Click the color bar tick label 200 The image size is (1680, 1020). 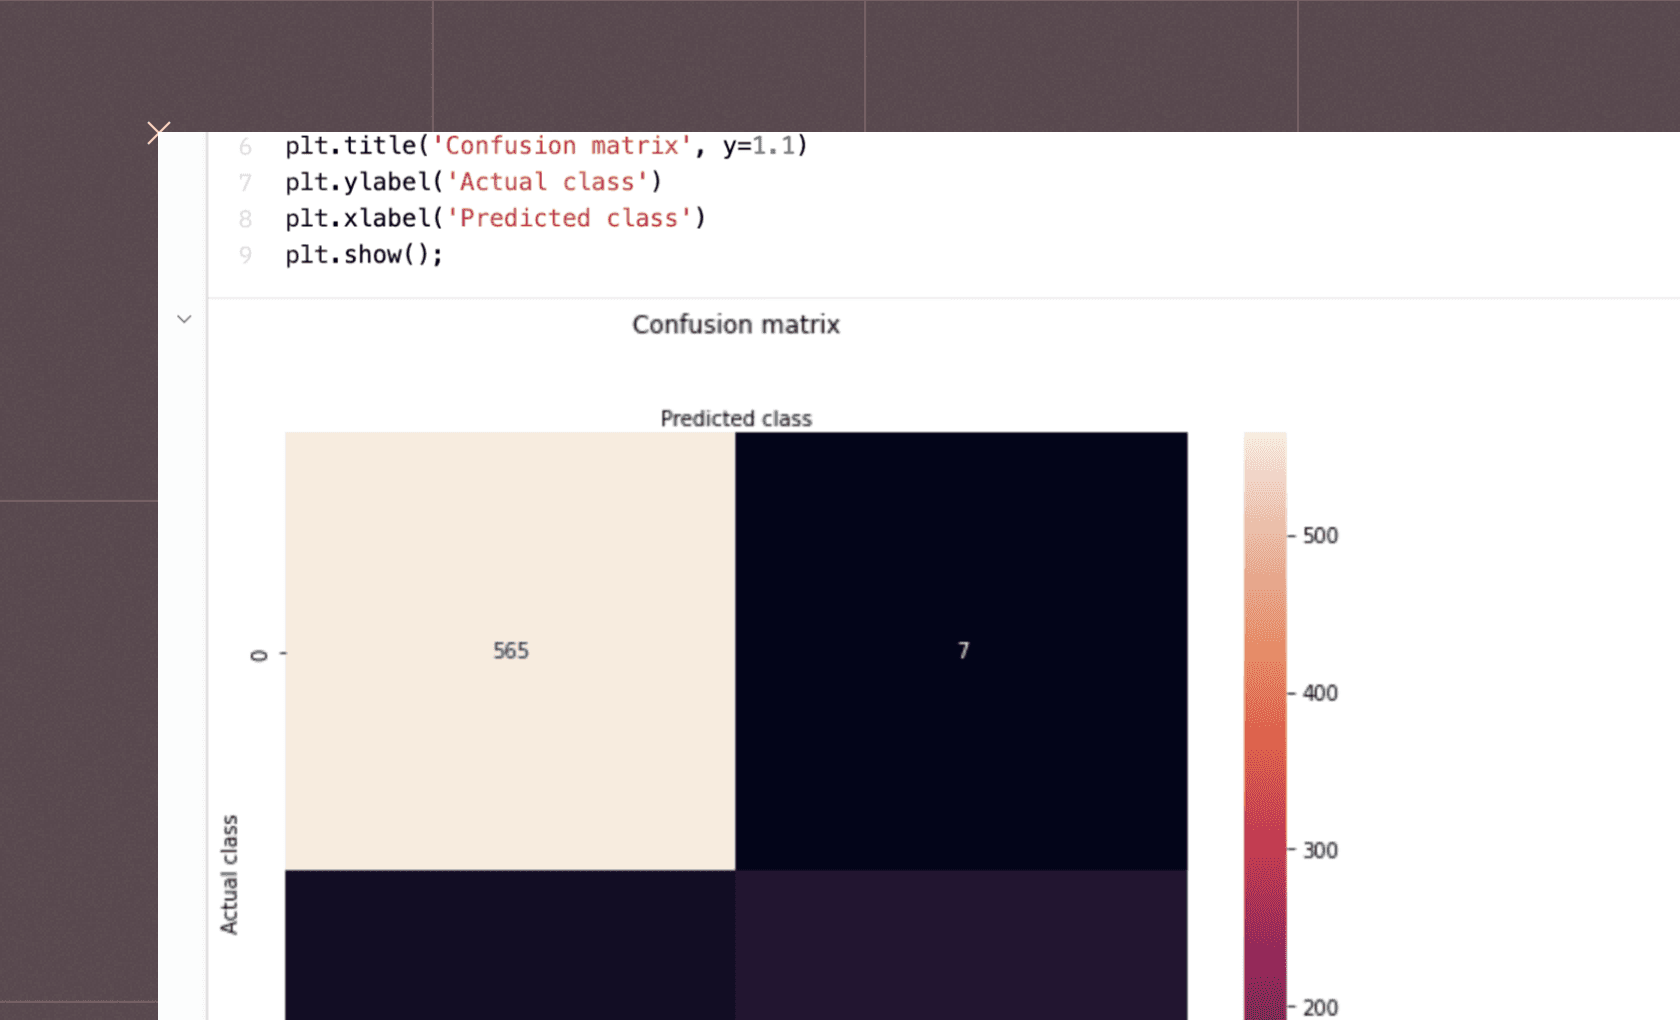[1320, 1008]
